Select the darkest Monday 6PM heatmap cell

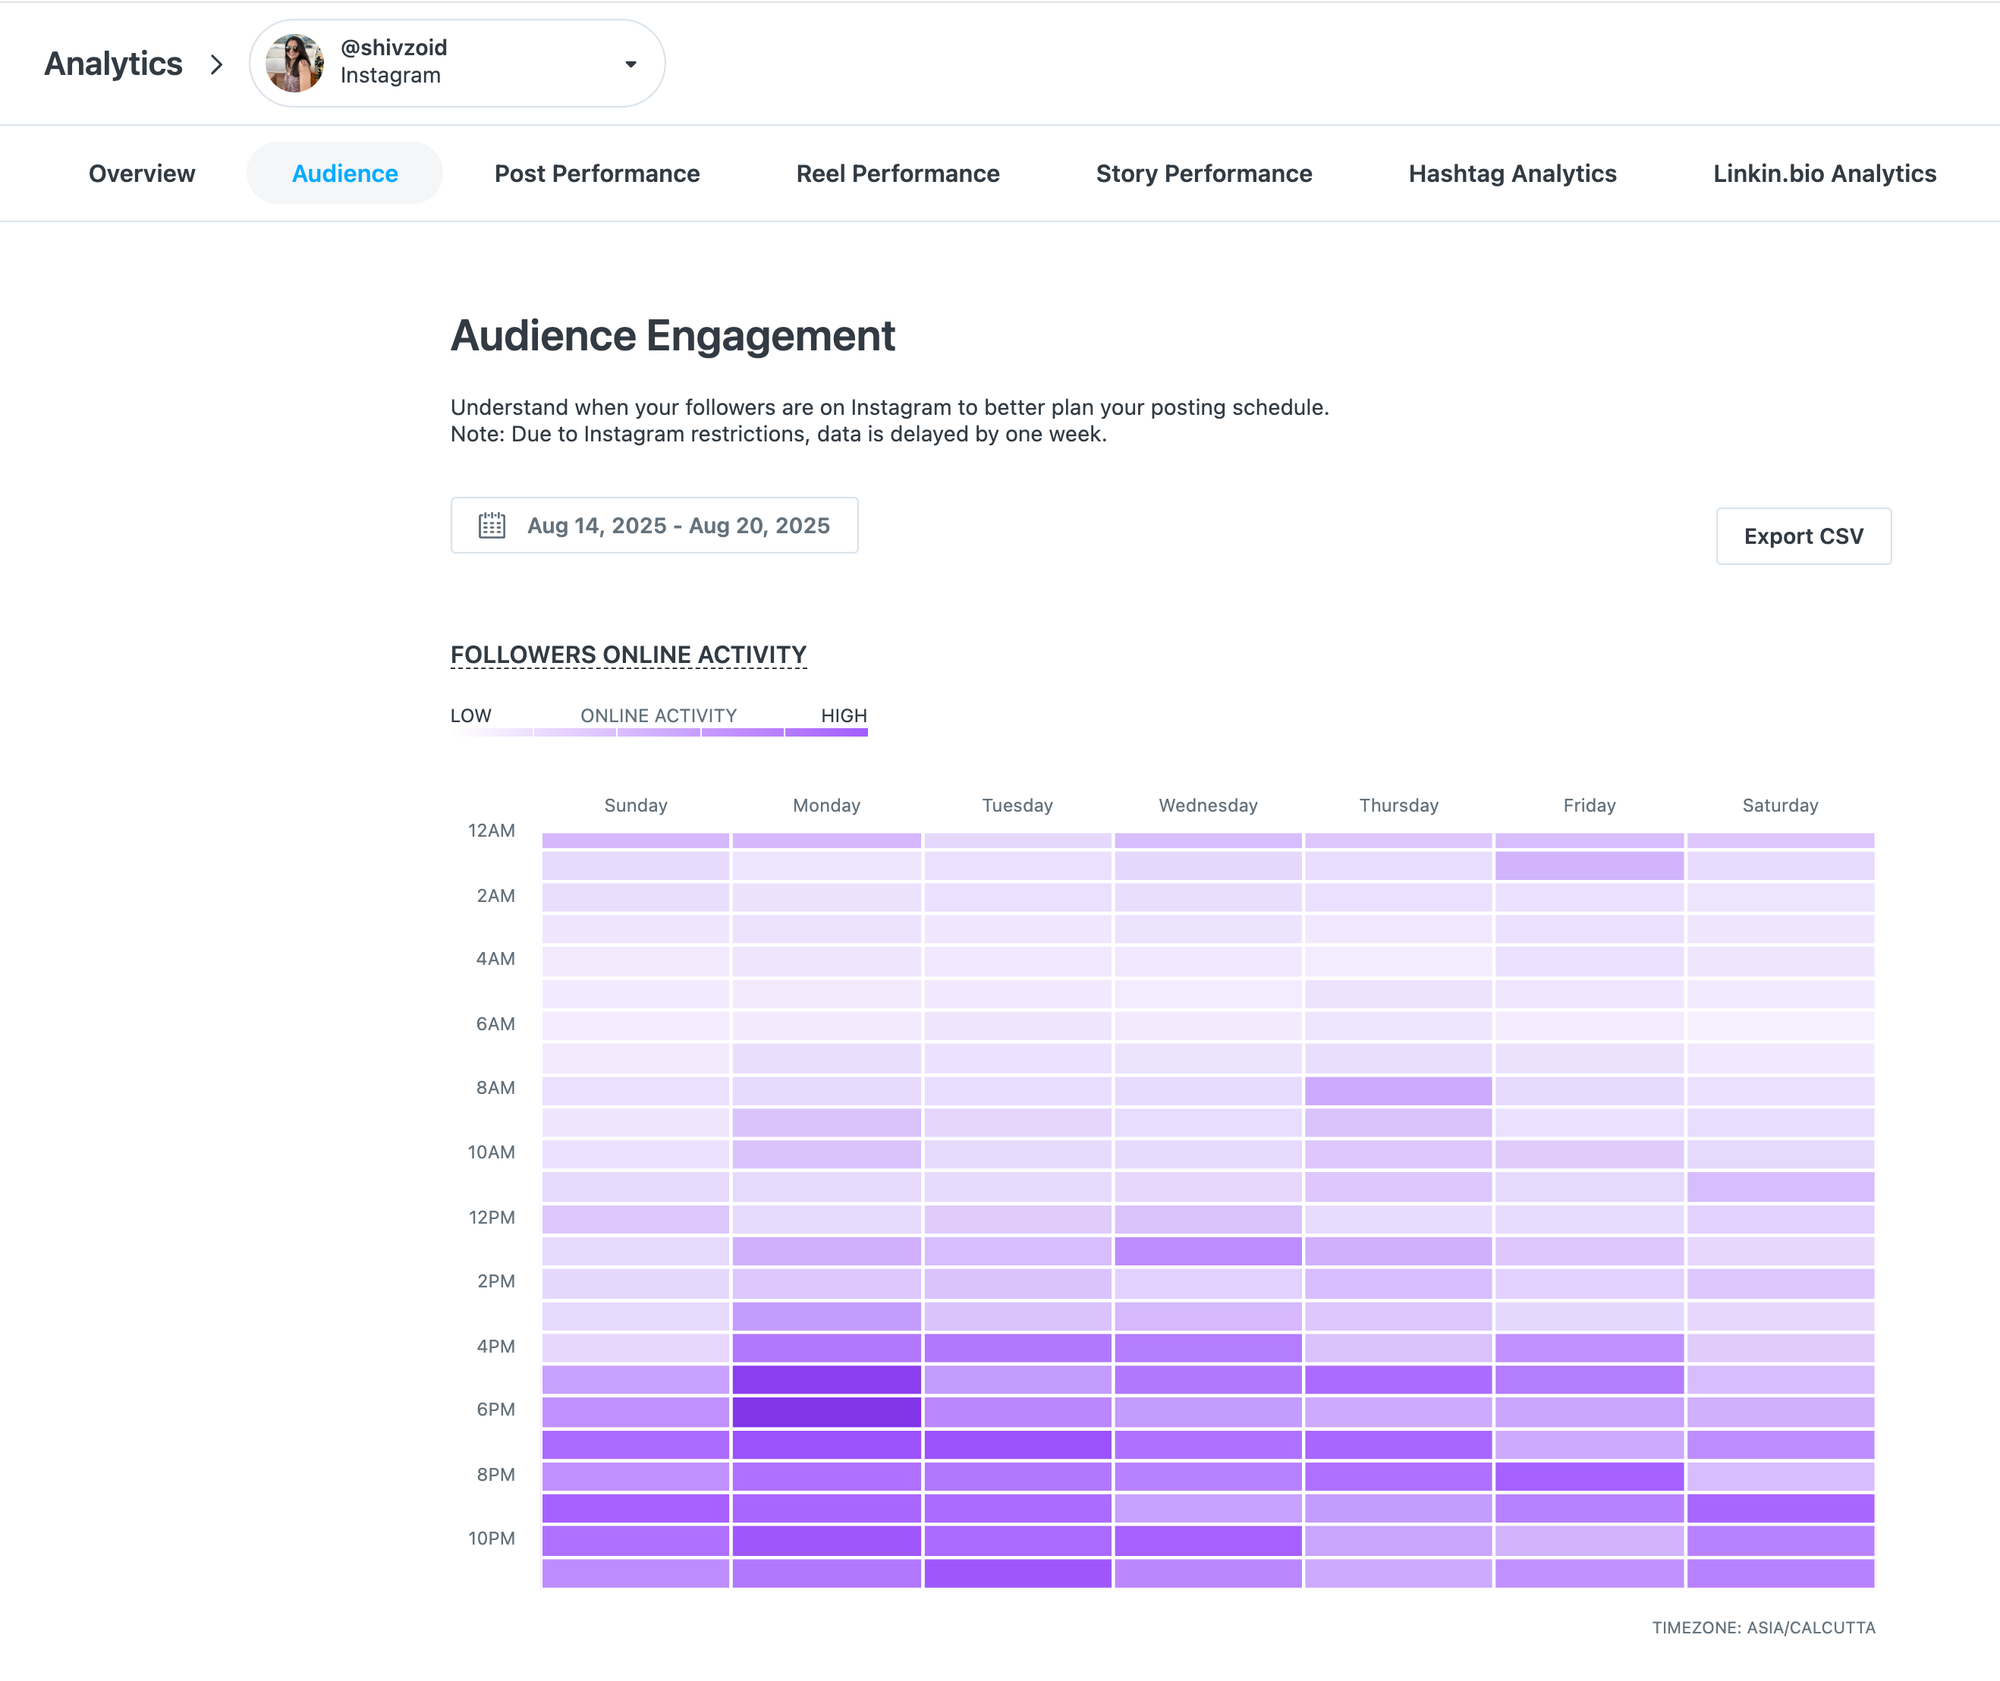(826, 1411)
